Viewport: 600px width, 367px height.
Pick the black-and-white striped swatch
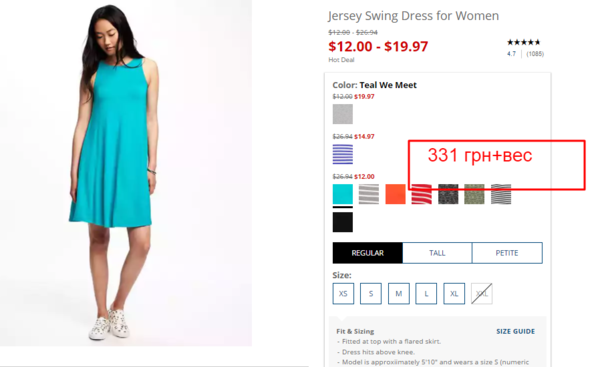[x=501, y=194]
